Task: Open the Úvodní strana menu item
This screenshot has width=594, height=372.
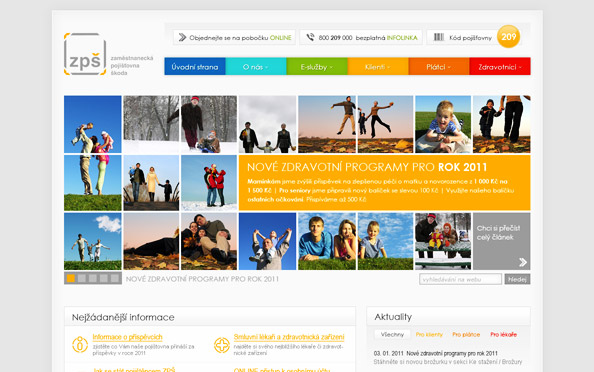Action: (195, 67)
